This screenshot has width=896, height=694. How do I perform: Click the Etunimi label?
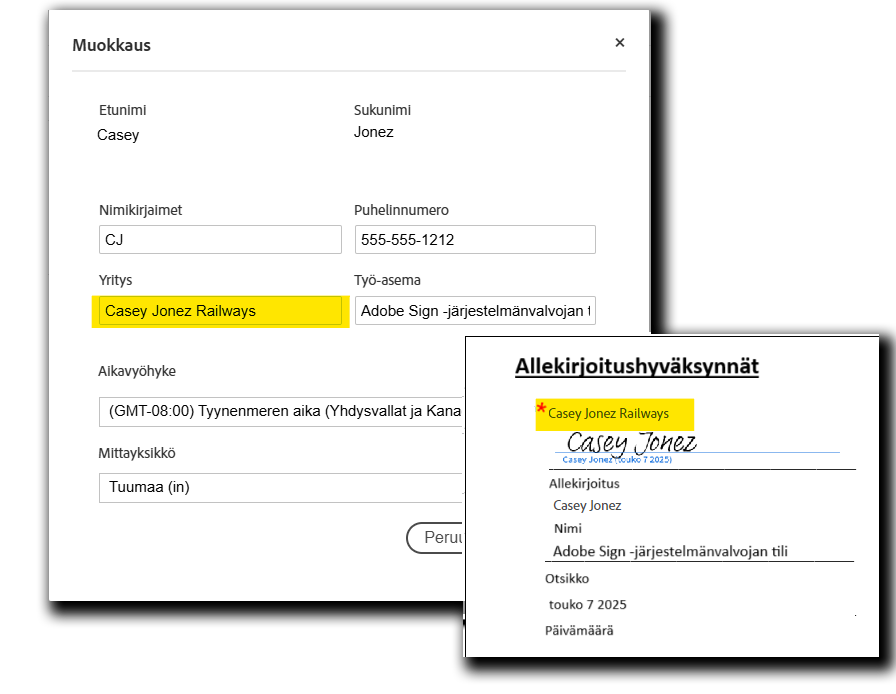122,110
